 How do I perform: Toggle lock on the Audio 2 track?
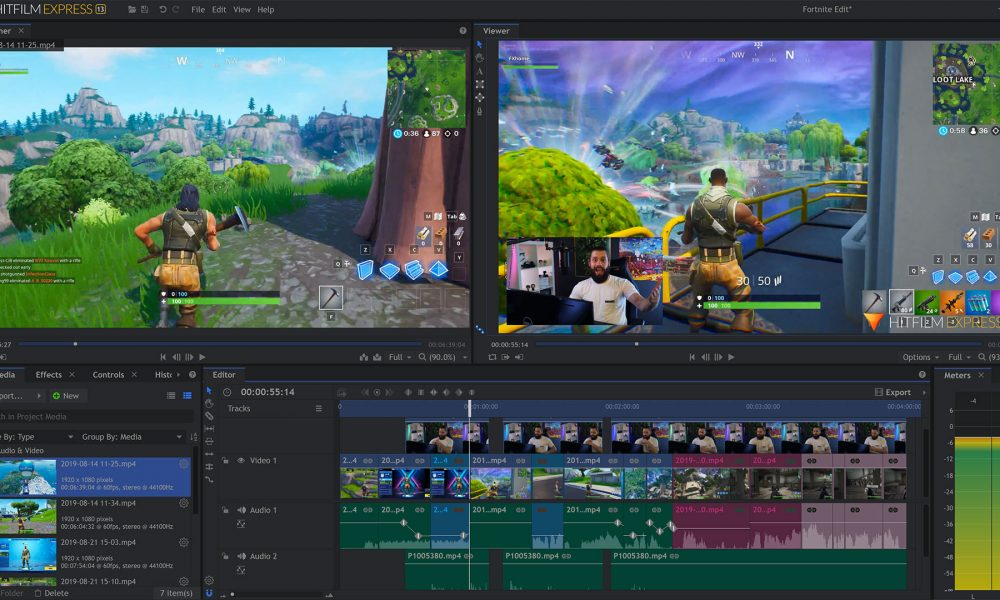(226, 556)
